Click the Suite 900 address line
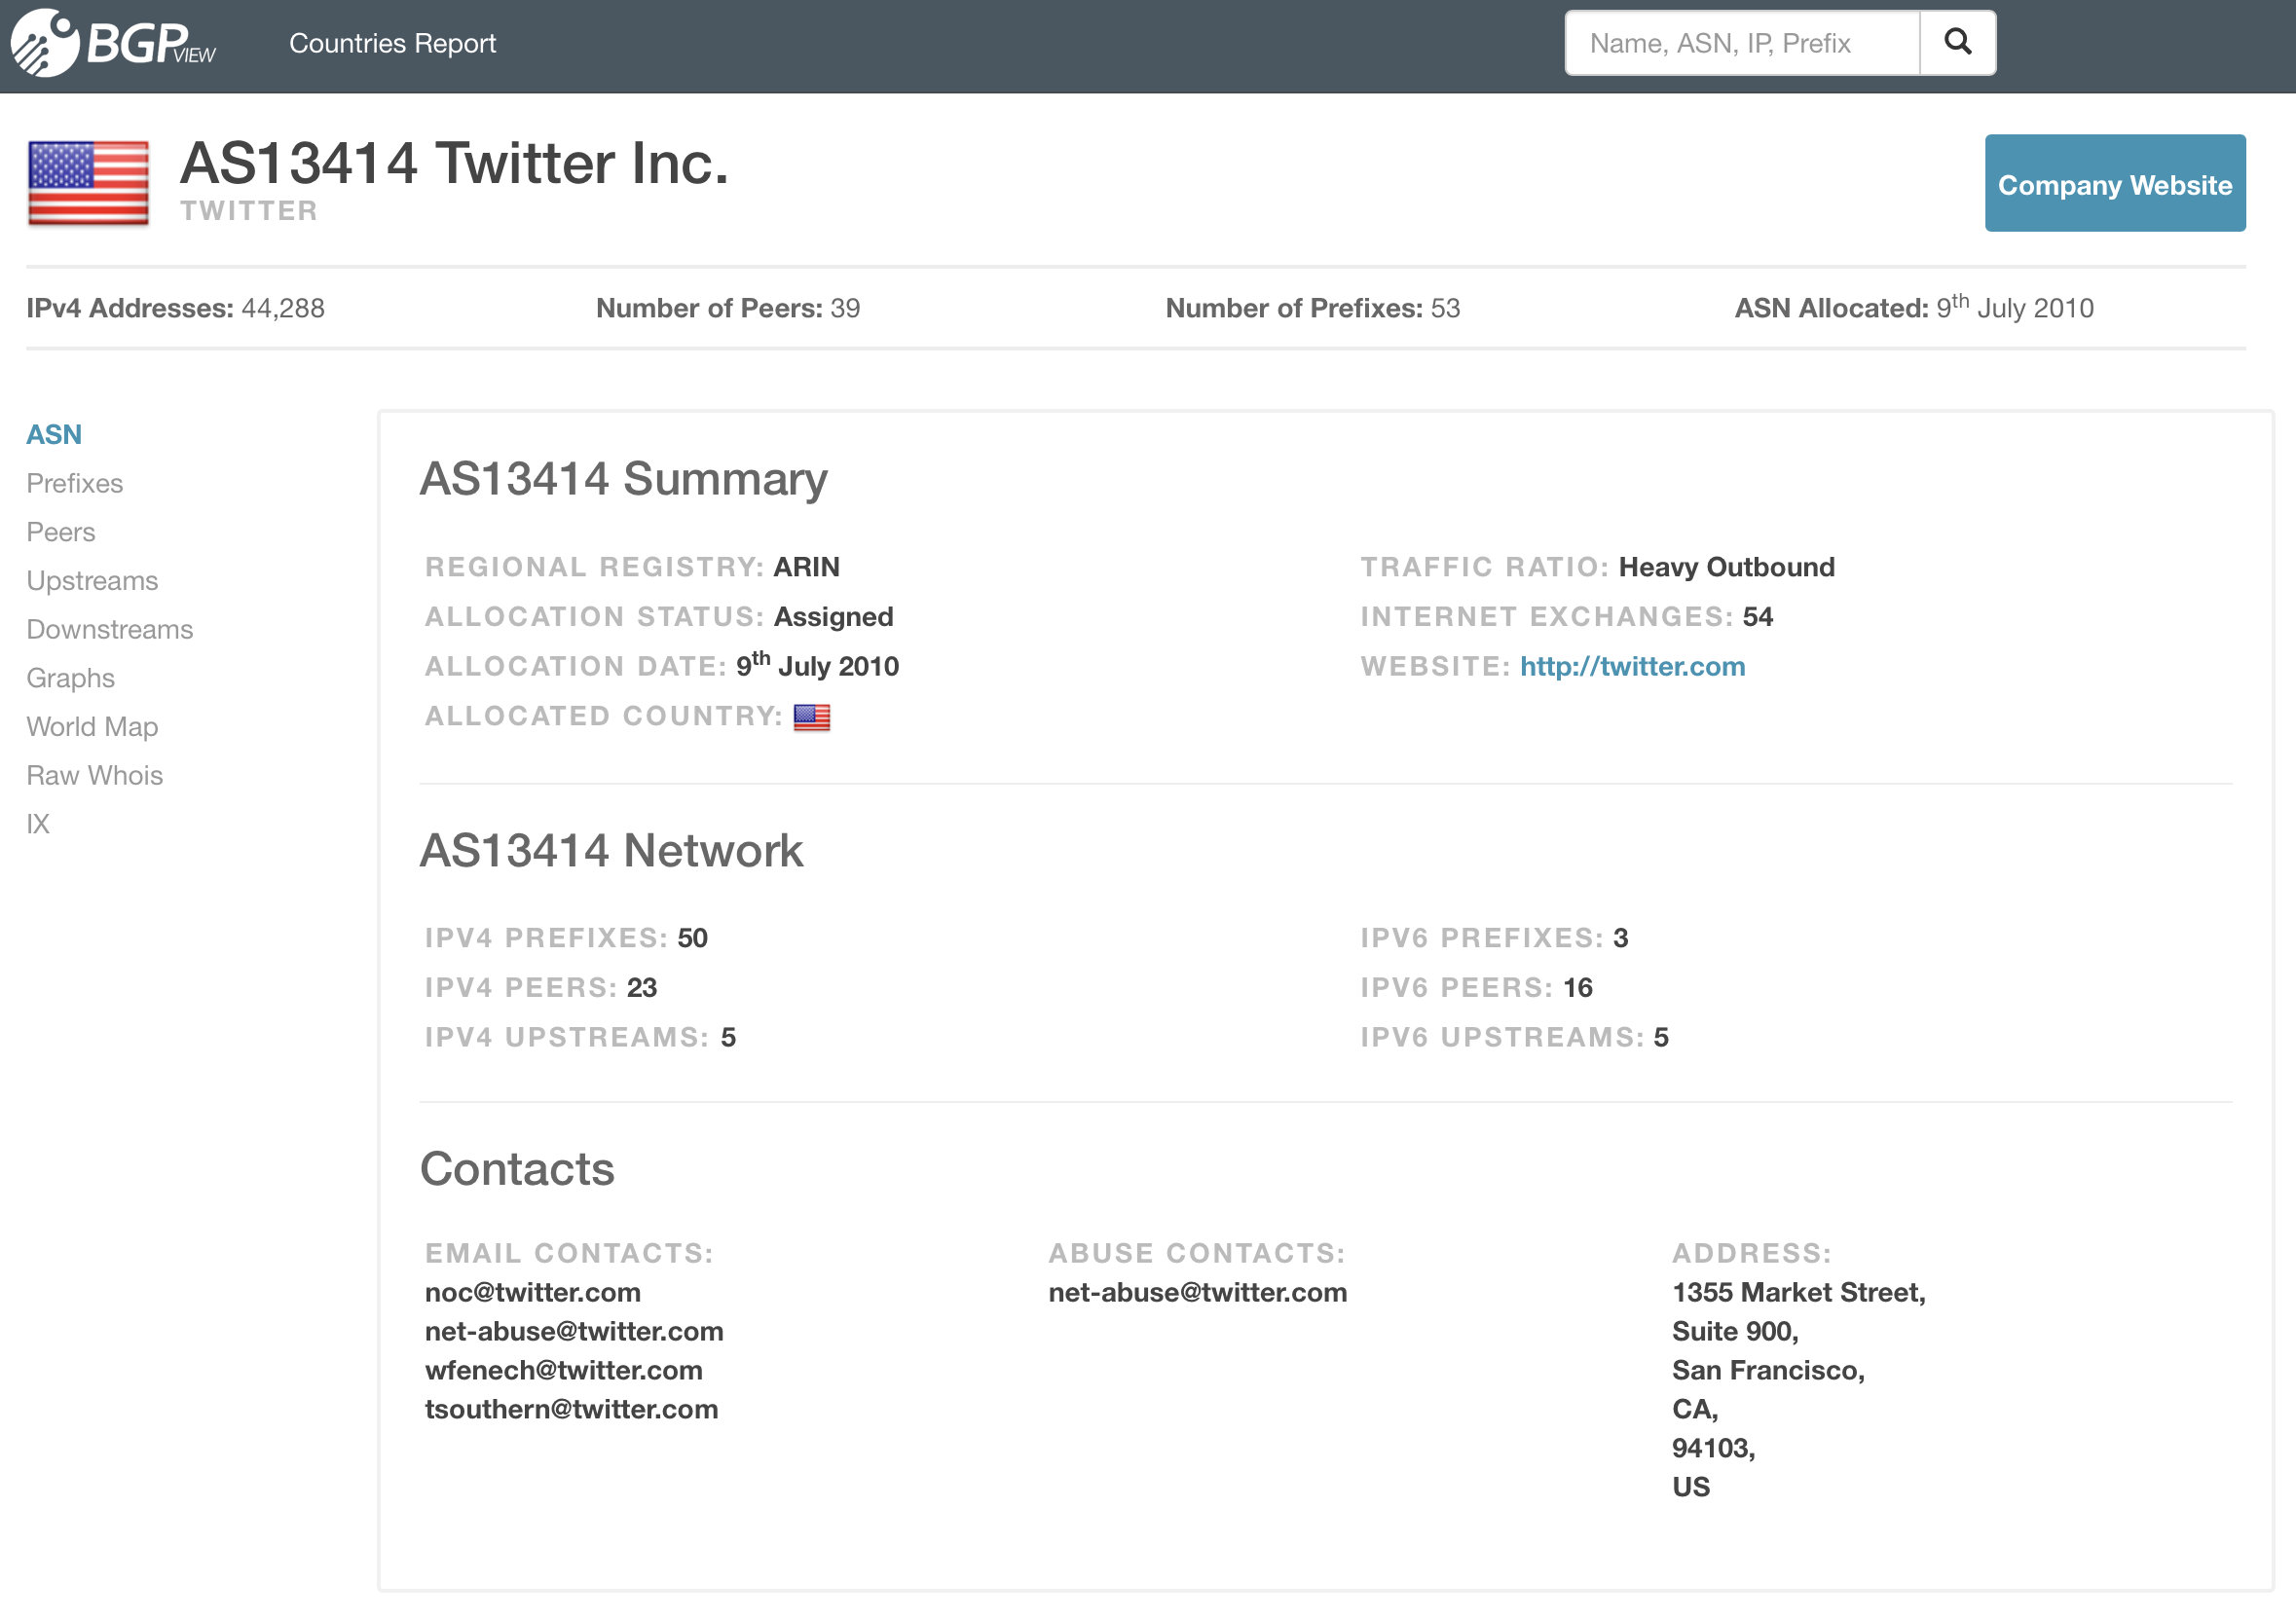This screenshot has height=1618, width=2296. pos(1735,1331)
